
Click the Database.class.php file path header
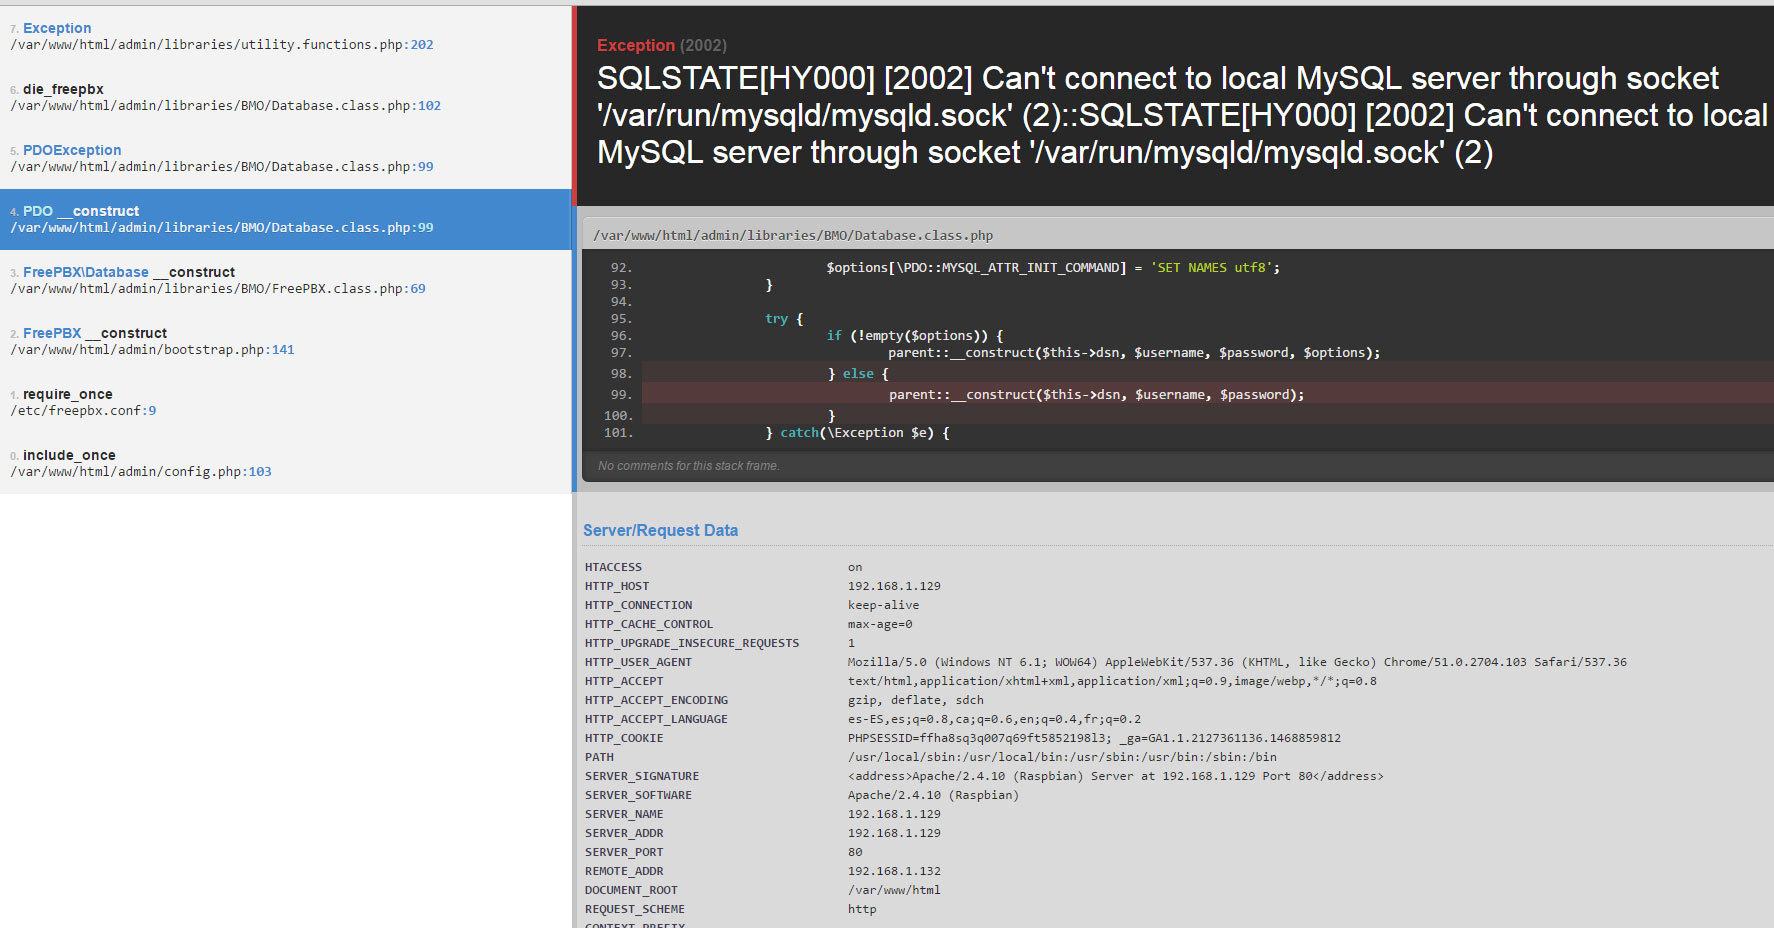click(x=793, y=235)
